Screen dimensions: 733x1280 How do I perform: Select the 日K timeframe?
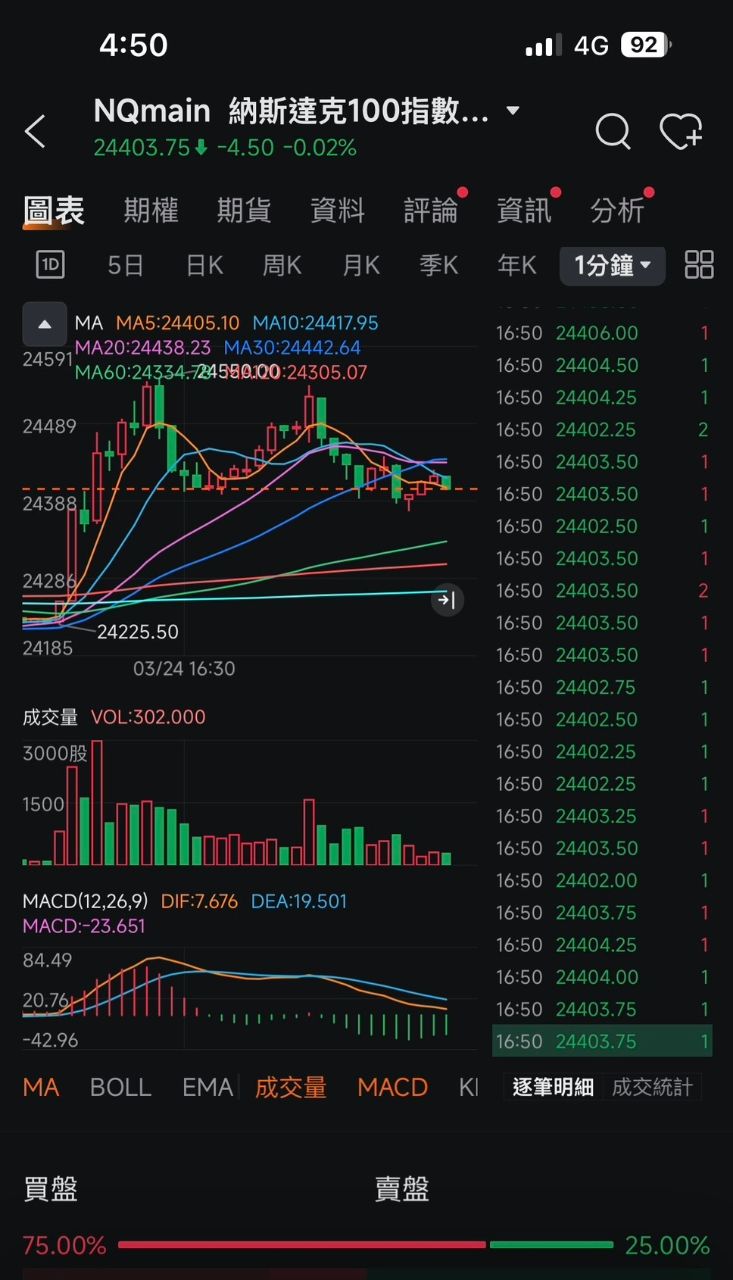205,265
